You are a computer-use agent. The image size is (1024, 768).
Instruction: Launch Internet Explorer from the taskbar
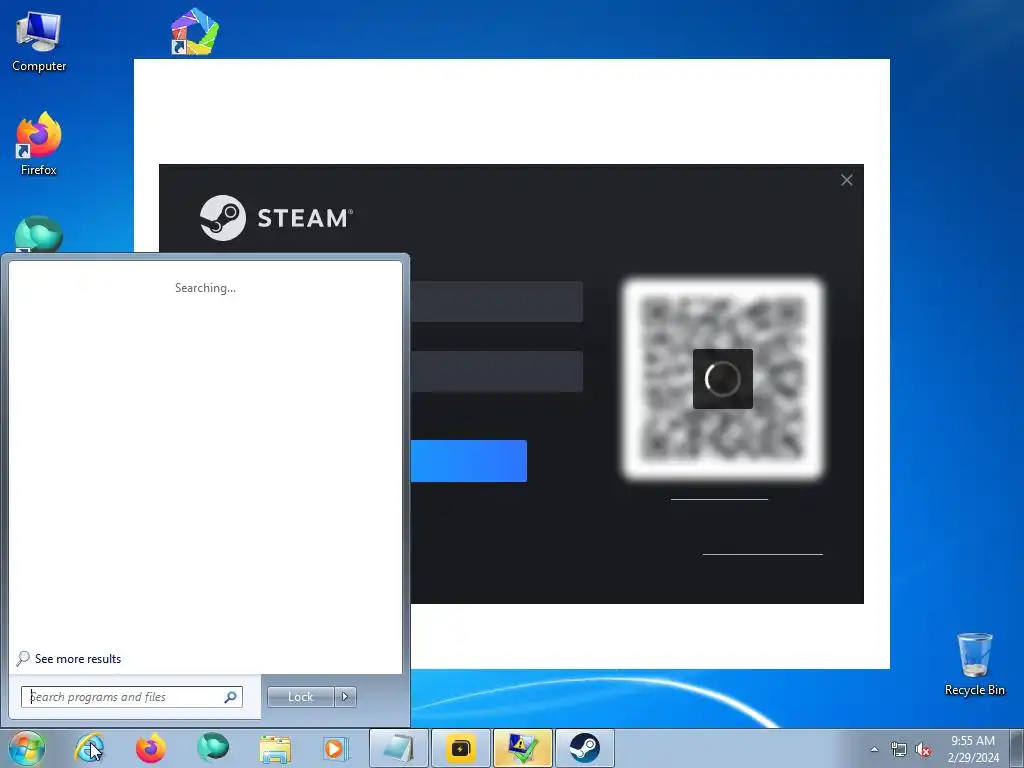click(x=89, y=748)
